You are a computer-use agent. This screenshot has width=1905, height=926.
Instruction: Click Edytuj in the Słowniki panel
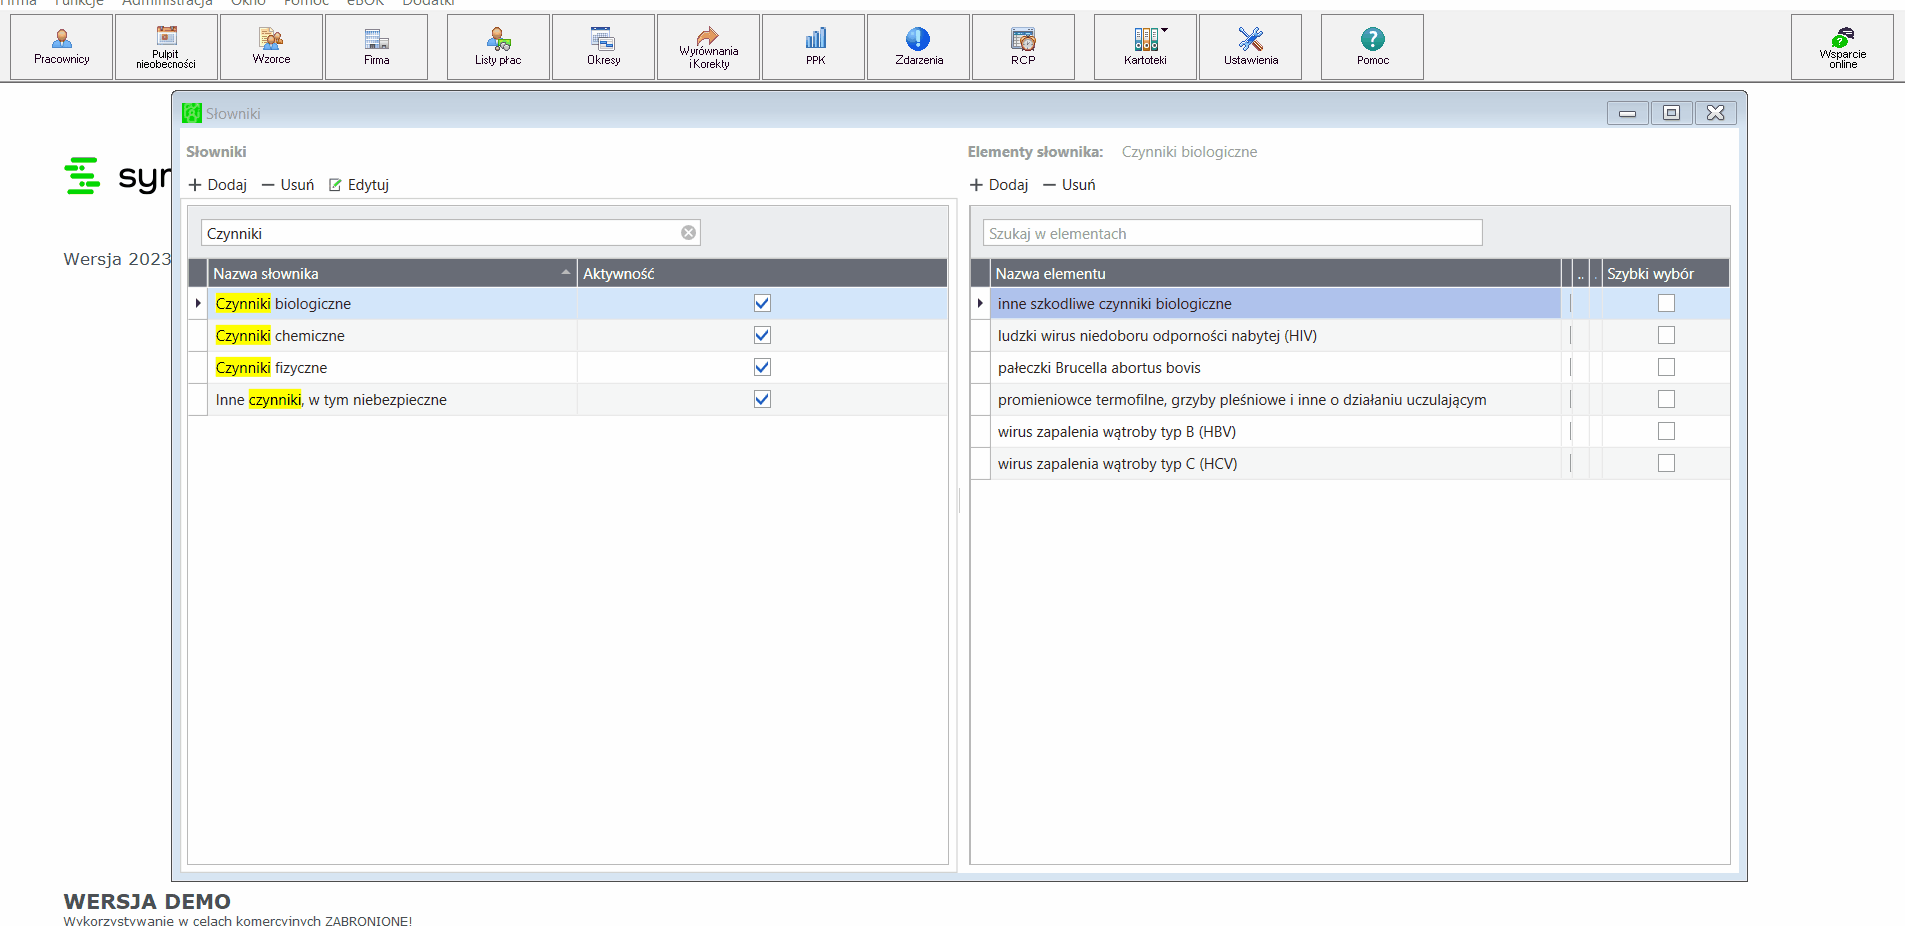click(359, 185)
